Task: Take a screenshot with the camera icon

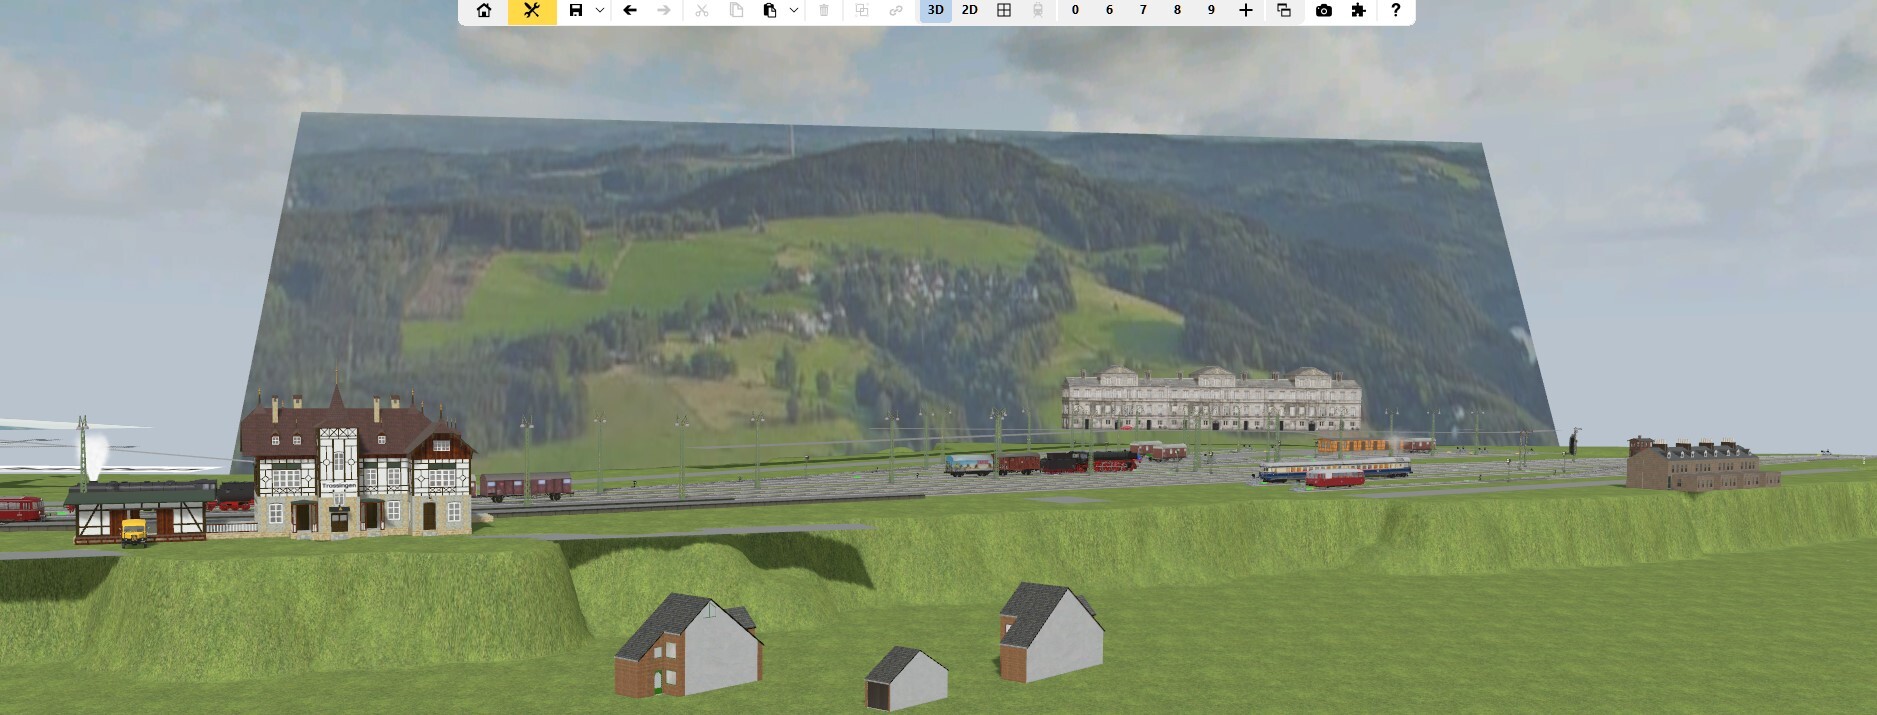Action: [1324, 11]
